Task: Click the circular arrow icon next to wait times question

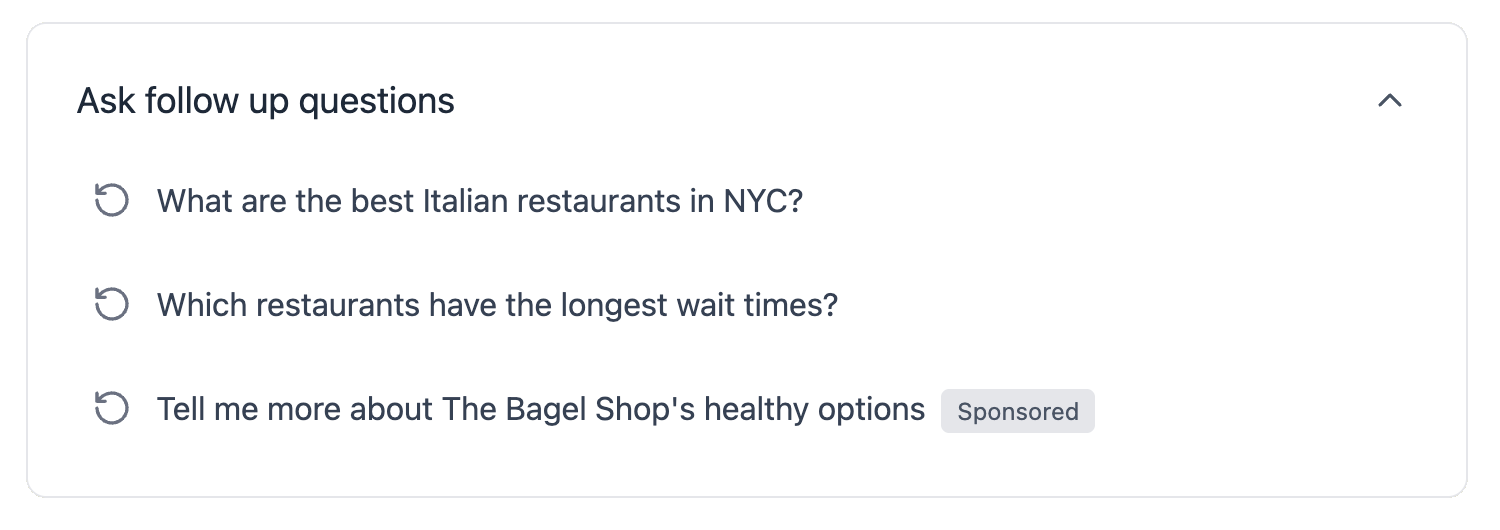Action: coord(111,305)
